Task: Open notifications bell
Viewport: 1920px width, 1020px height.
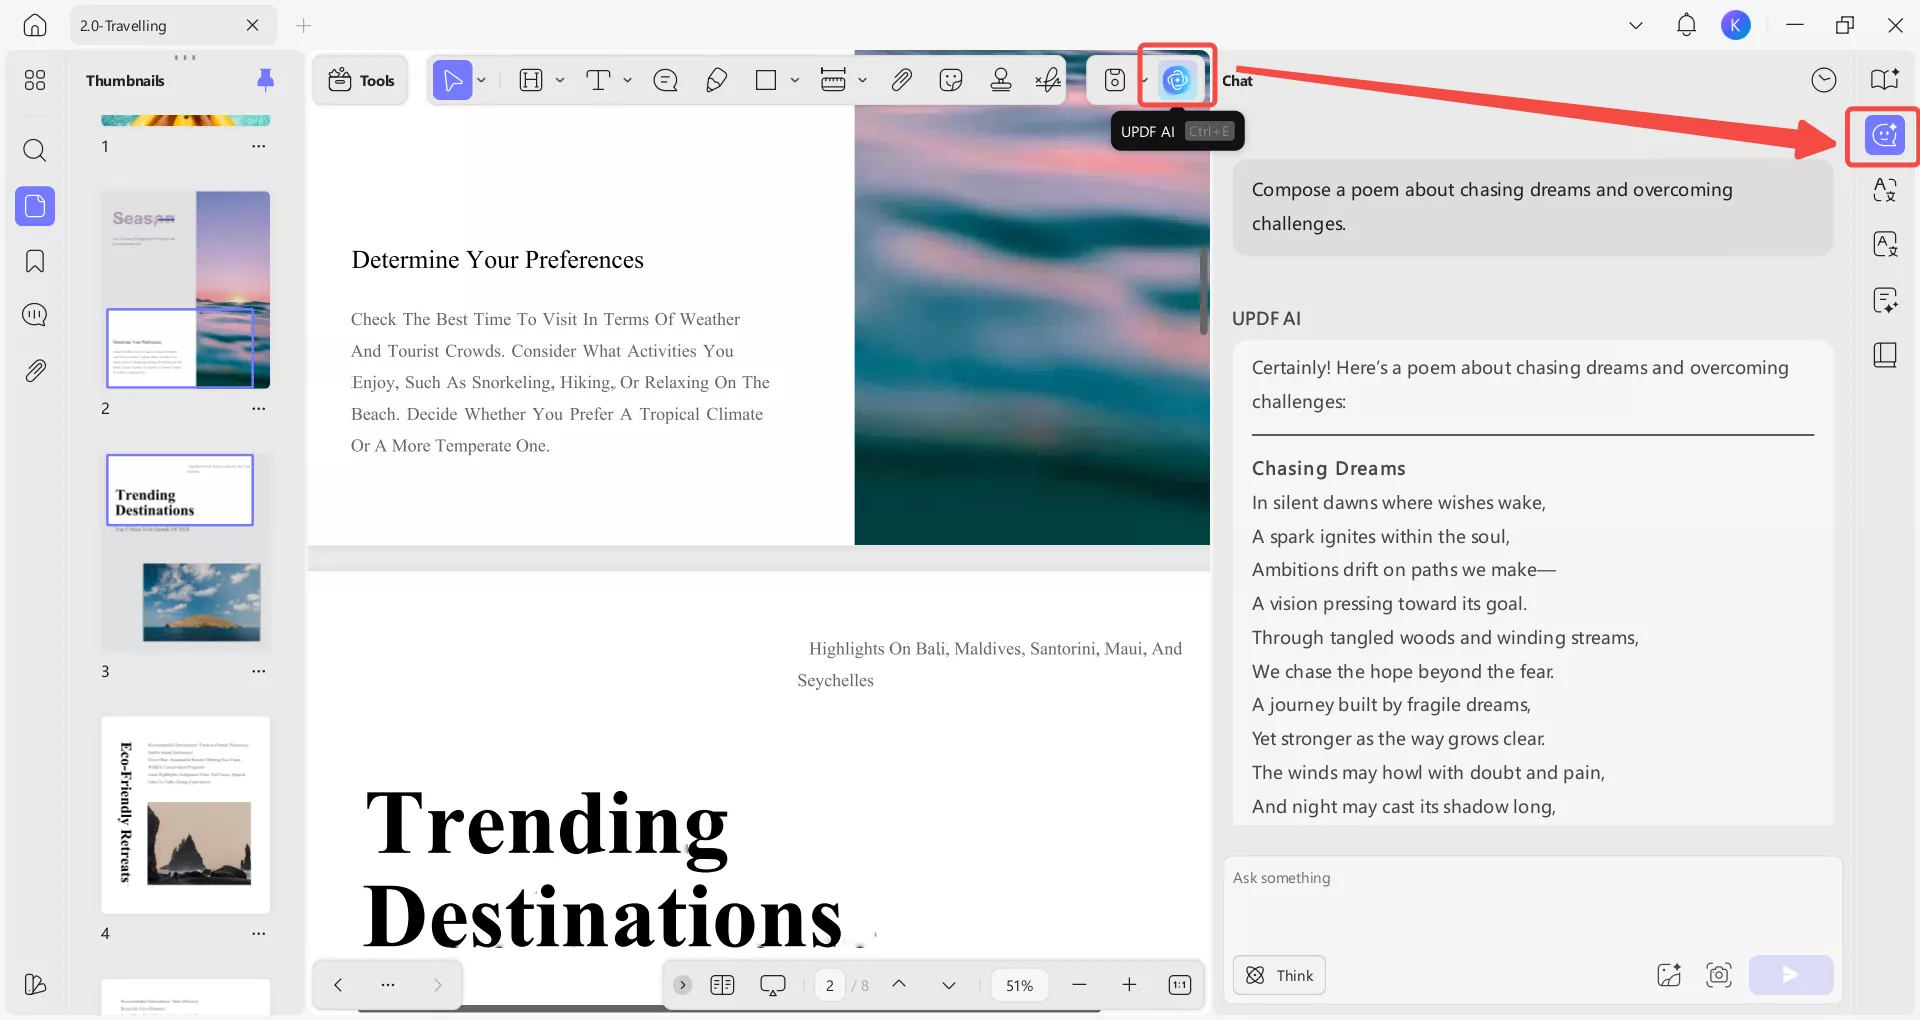Action: (1686, 25)
